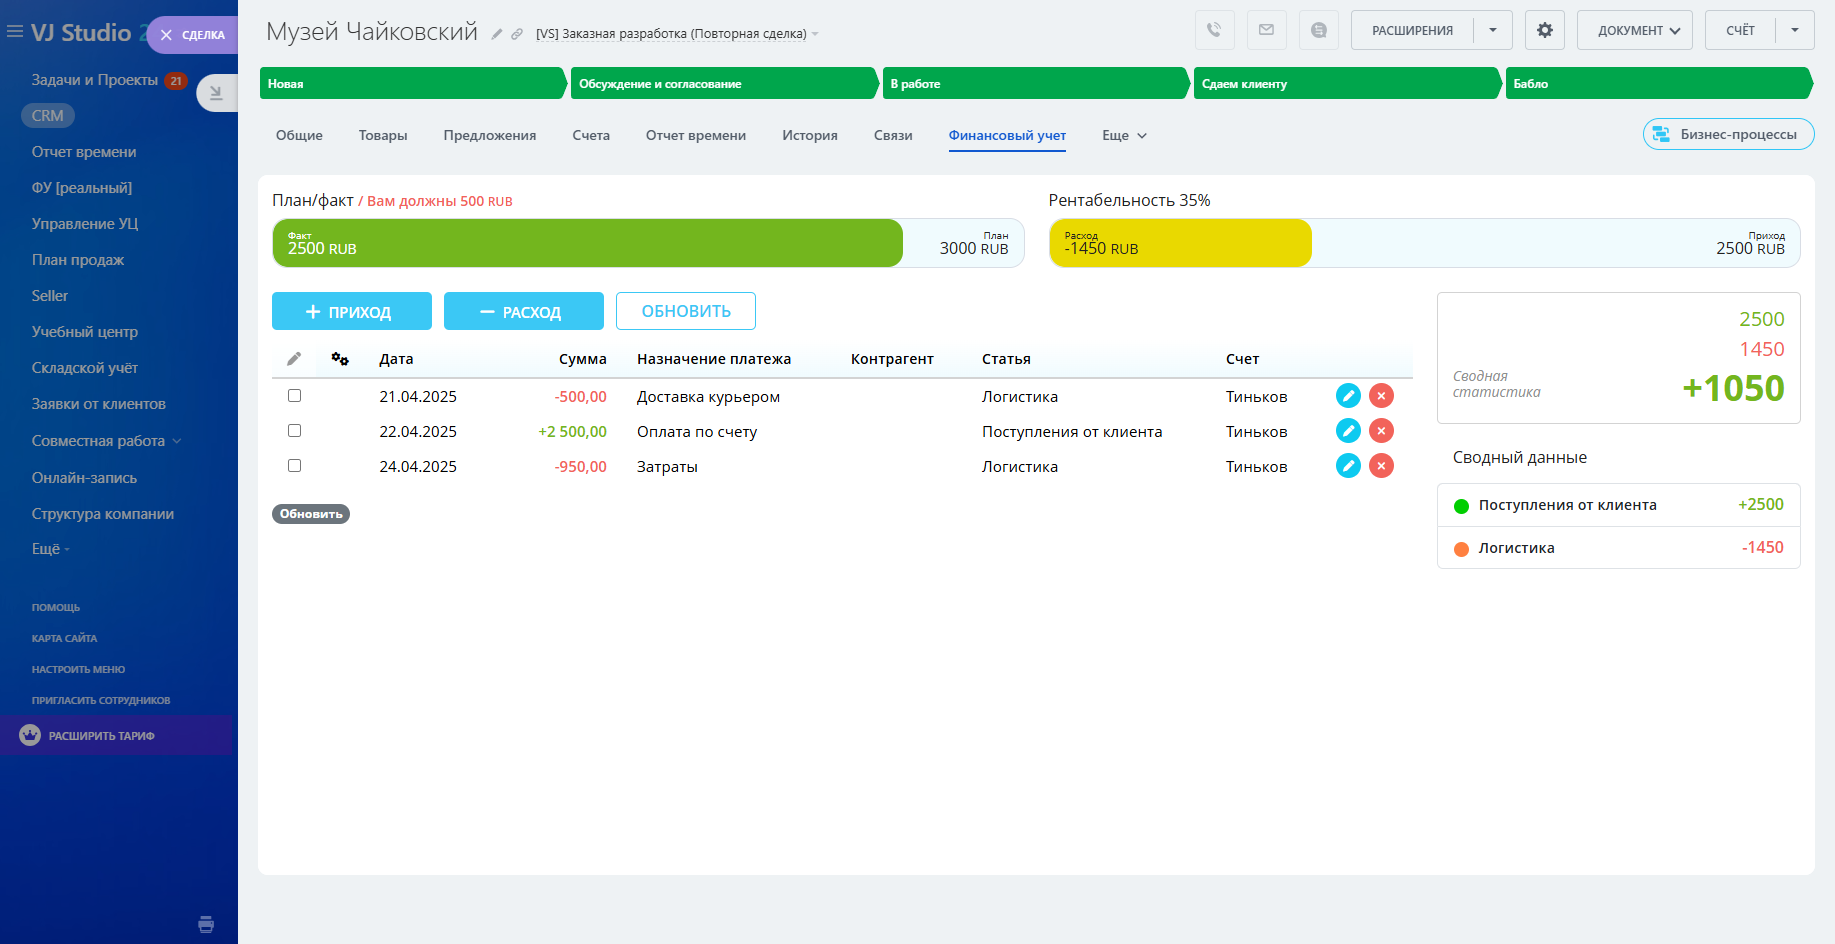Edit the Доставка курьером row with pencil icon
This screenshot has width=1835, height=944.
click(x=1348, y=396)
